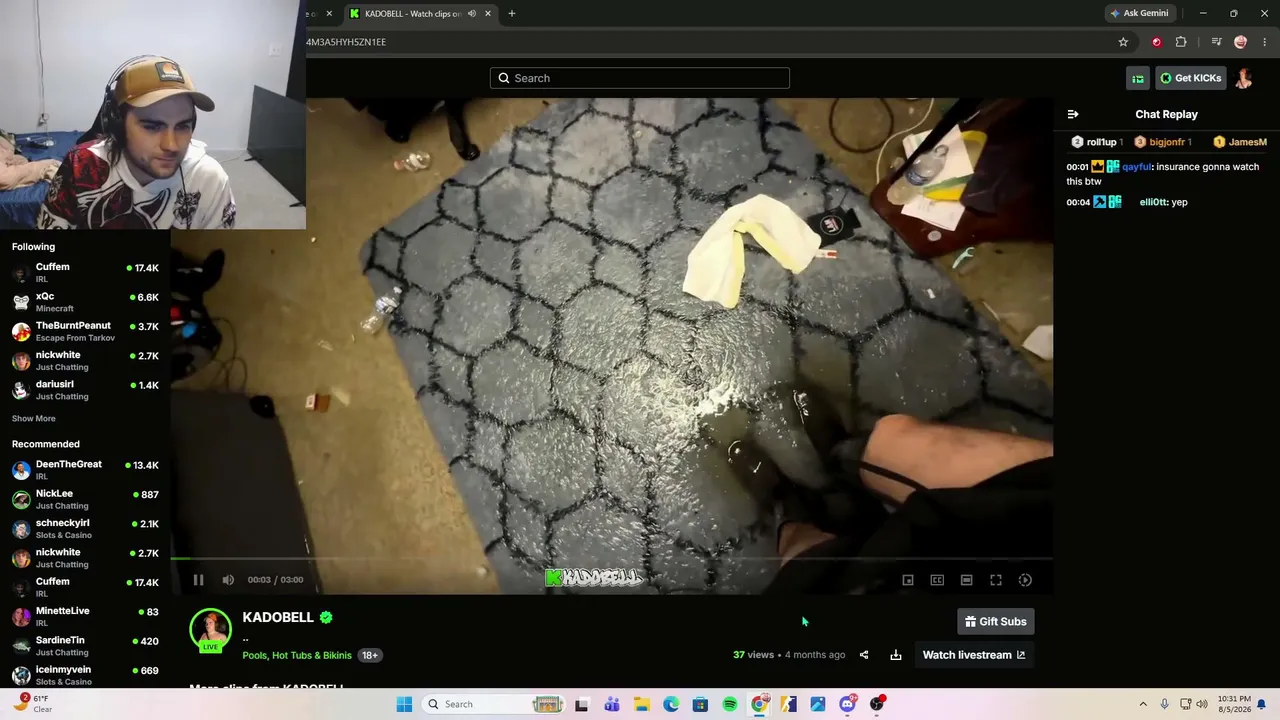Image resolution: width=1280 pixels, height=720 pixels.
Task: Show hidden system tray icons
Action: [x=1143, y=704]
